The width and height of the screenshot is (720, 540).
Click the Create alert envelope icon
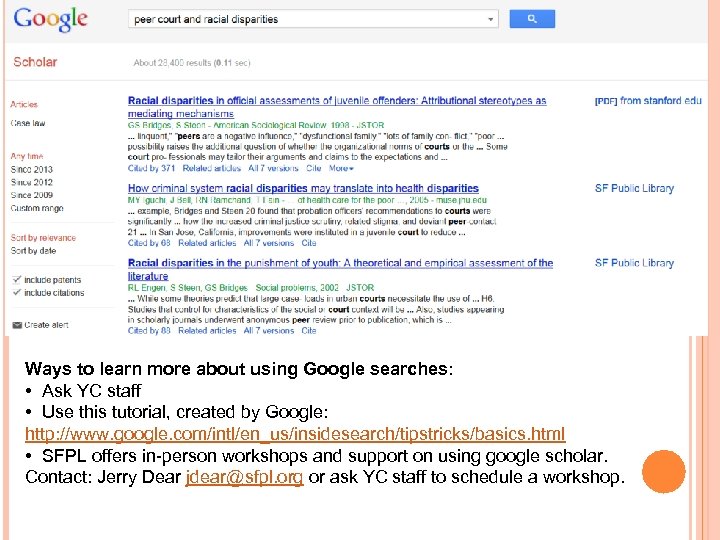(17, 325)
